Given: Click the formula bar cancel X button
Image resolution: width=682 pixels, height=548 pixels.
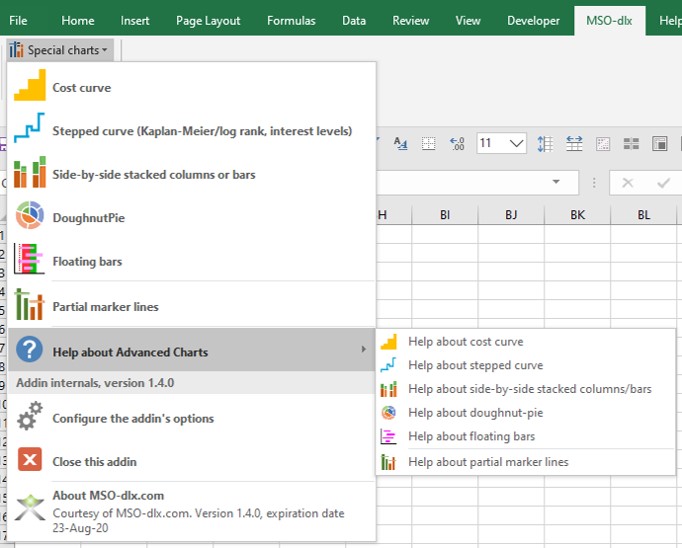Looking at the screenshot, I should 627,183.
